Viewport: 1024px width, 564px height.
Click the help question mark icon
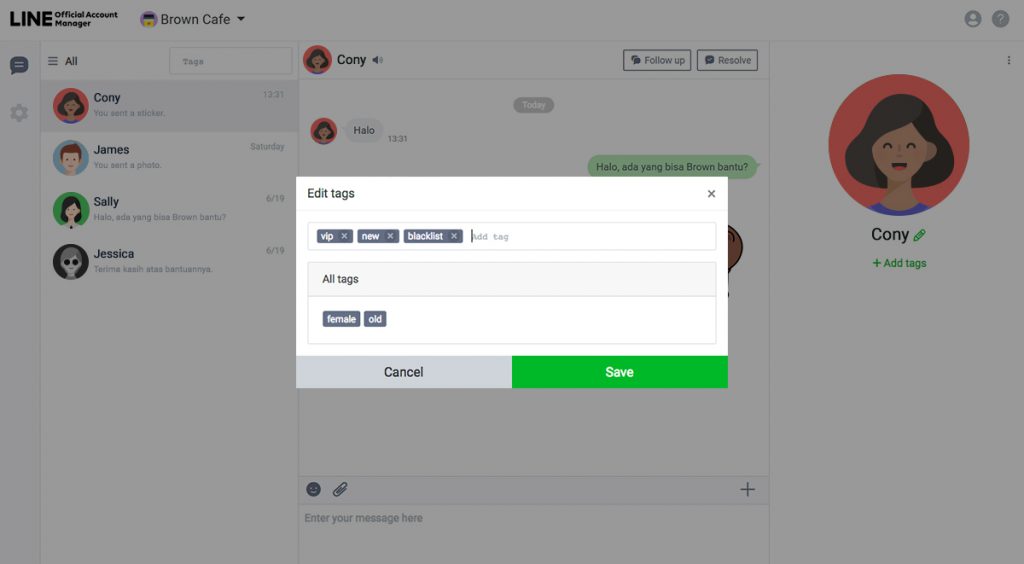point(1000,19)
